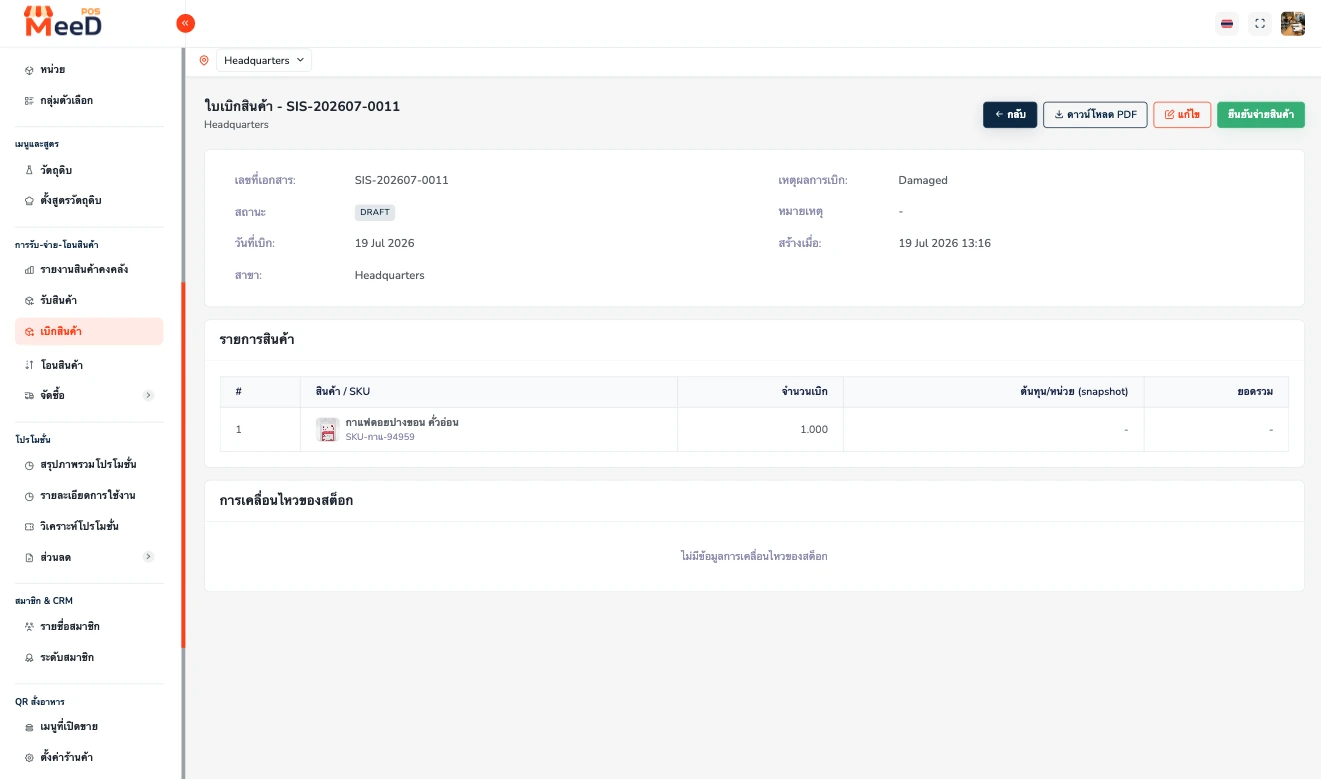Open the Headquarters branch dropdown

point(264,61)
